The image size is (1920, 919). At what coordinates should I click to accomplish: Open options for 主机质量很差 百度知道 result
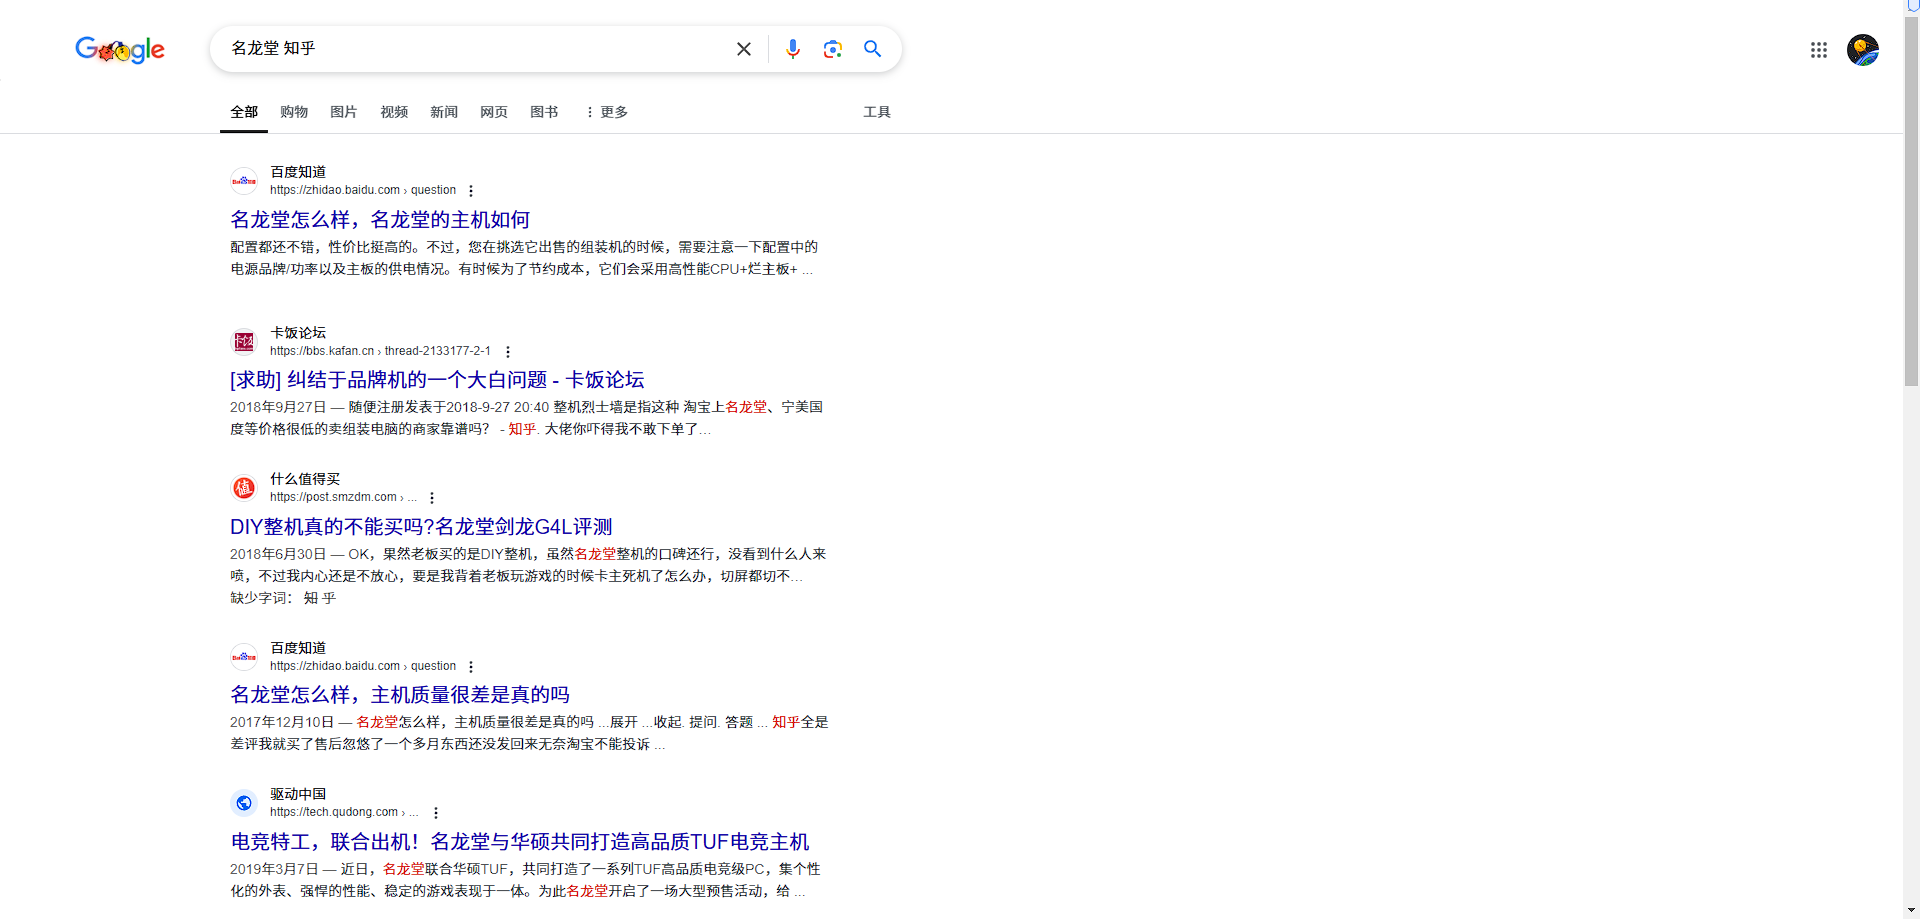[x=471, y=667]
